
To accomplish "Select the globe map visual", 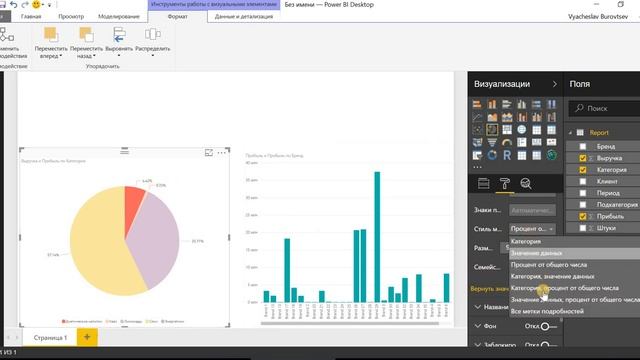I will (x=522, y=130).
